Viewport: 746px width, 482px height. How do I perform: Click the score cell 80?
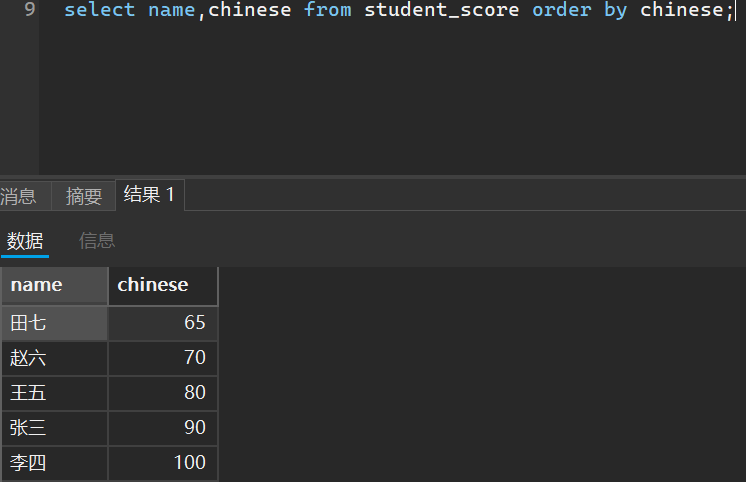(x=163, y=393)
